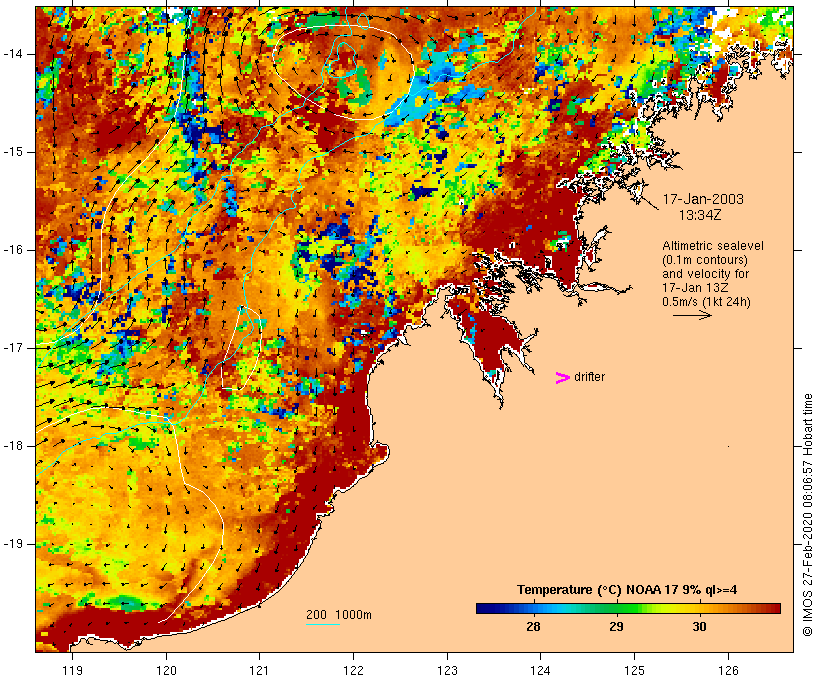820x680 pixels.
Task: Click the '125' longitude axis label
Action: click(x=634, y=670)
